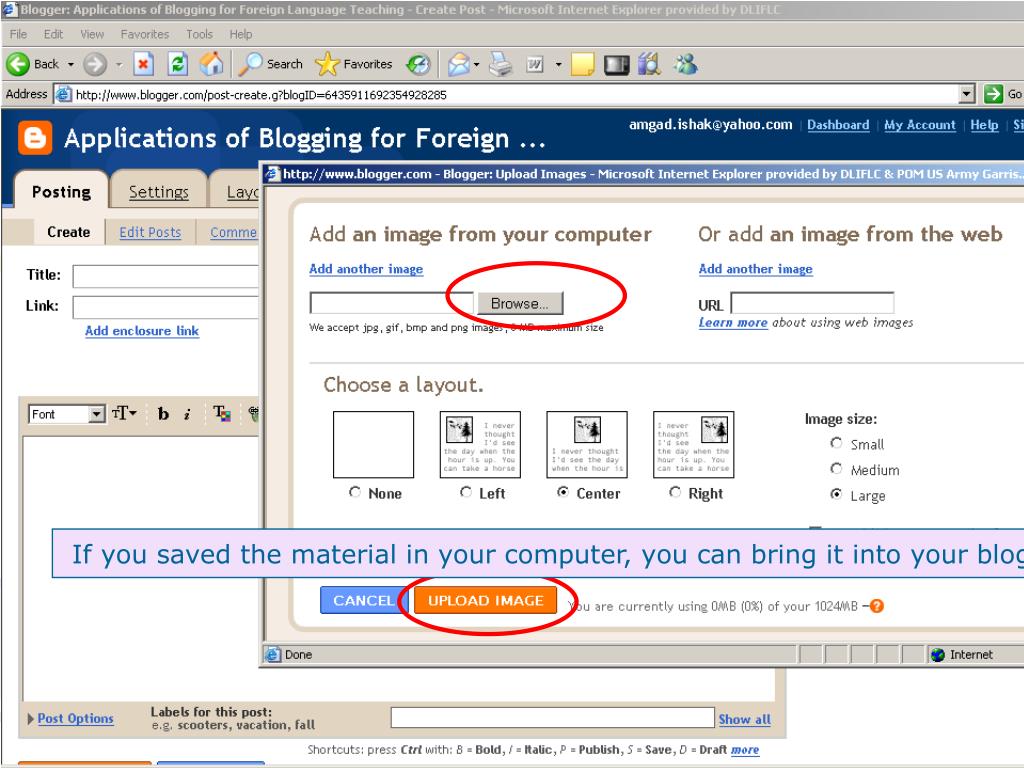This screenshot has width=1024, height=768.
Task: Click the Messenger people icon
Action: pos(686,64)
